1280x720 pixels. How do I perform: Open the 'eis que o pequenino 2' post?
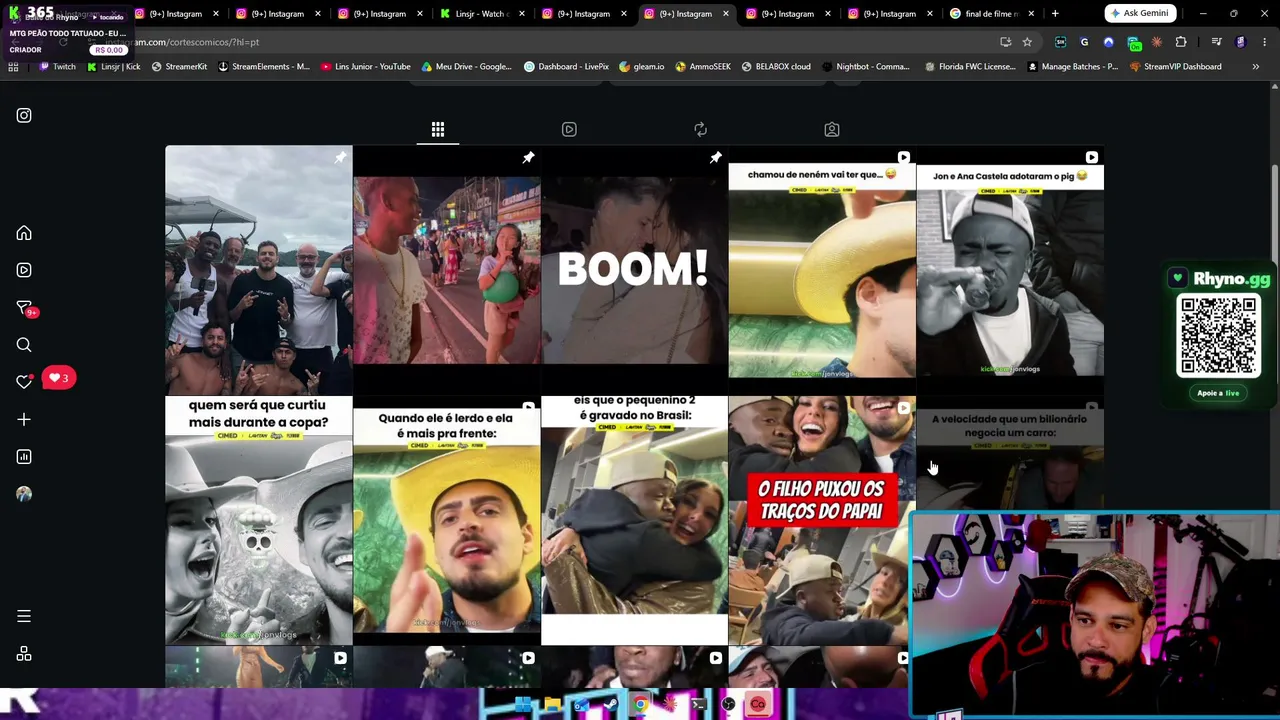click(x=634, y=520)
